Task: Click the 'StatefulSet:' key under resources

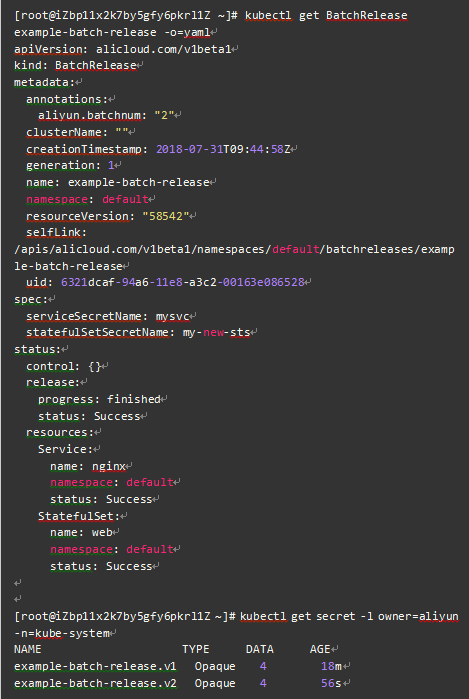Action: 79,516
